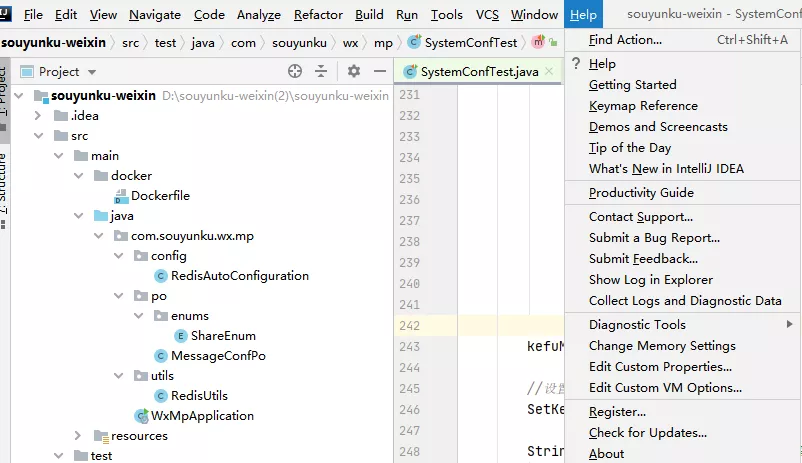Collapse the utils package

point(119,376)
